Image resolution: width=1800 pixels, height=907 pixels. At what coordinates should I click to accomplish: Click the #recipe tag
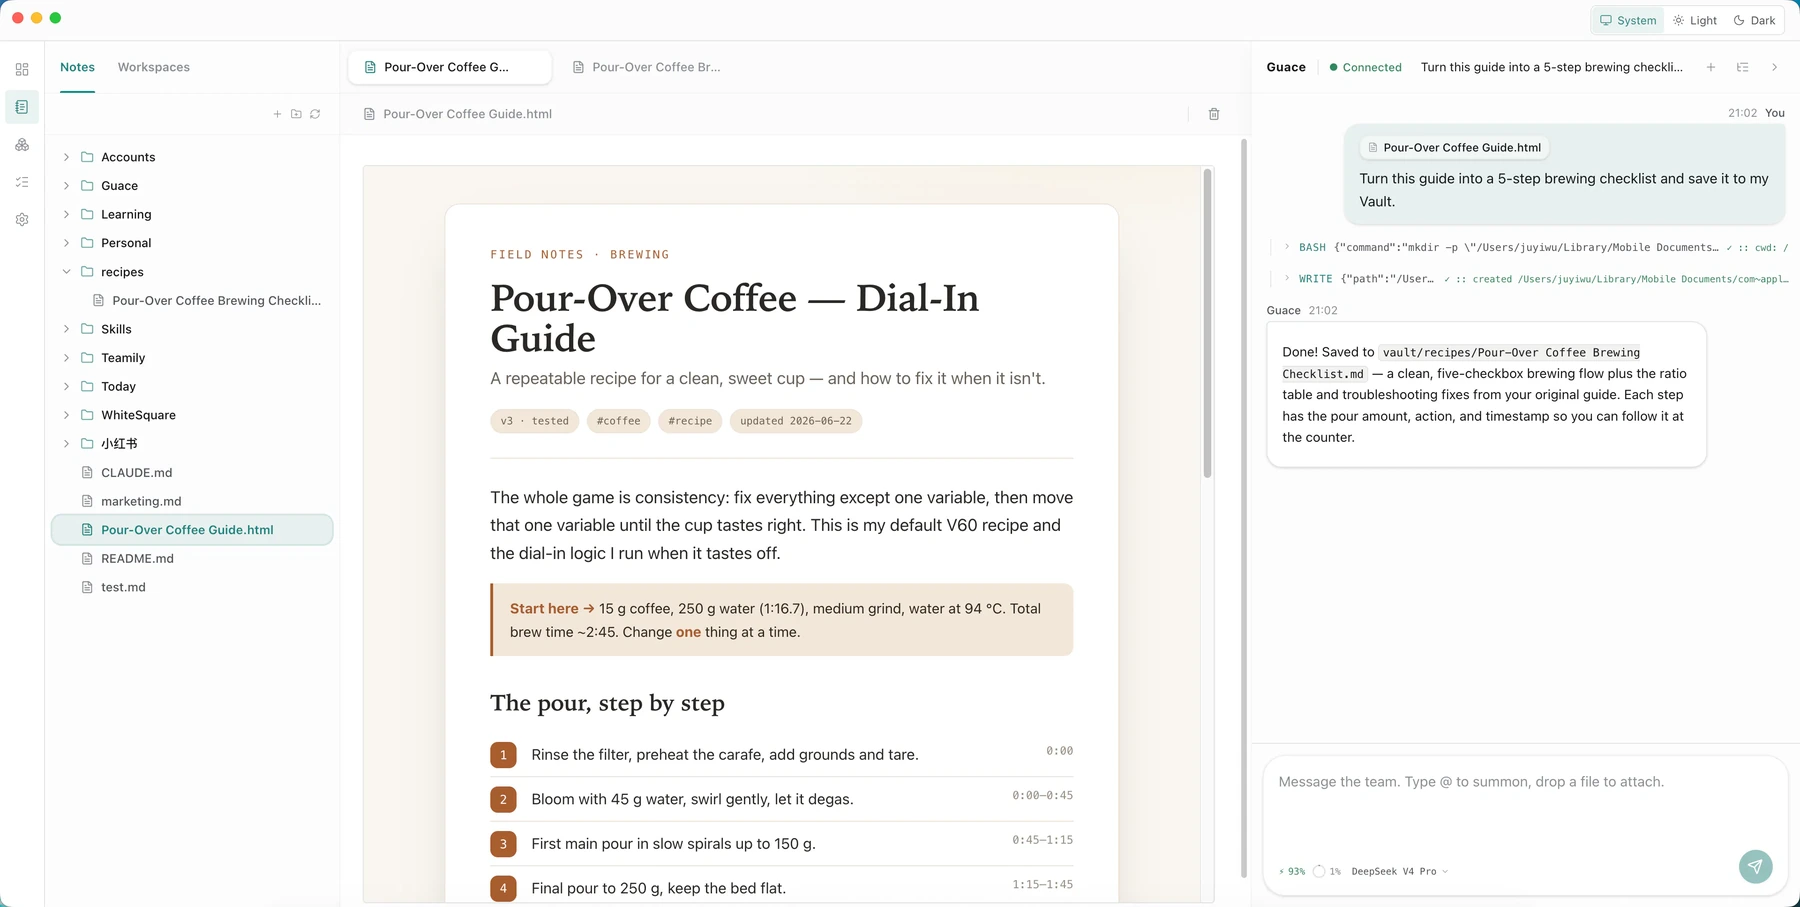coord(690,421)
